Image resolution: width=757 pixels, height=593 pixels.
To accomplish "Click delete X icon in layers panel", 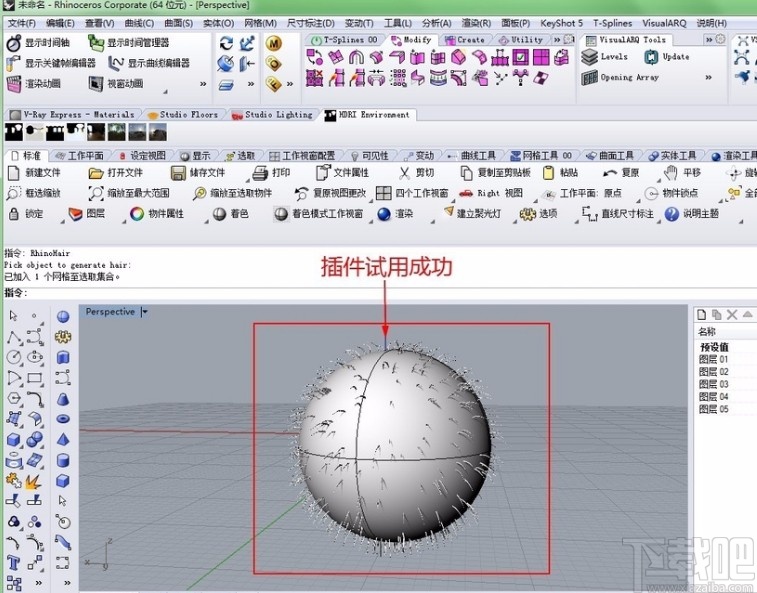I will pos(732,315).
